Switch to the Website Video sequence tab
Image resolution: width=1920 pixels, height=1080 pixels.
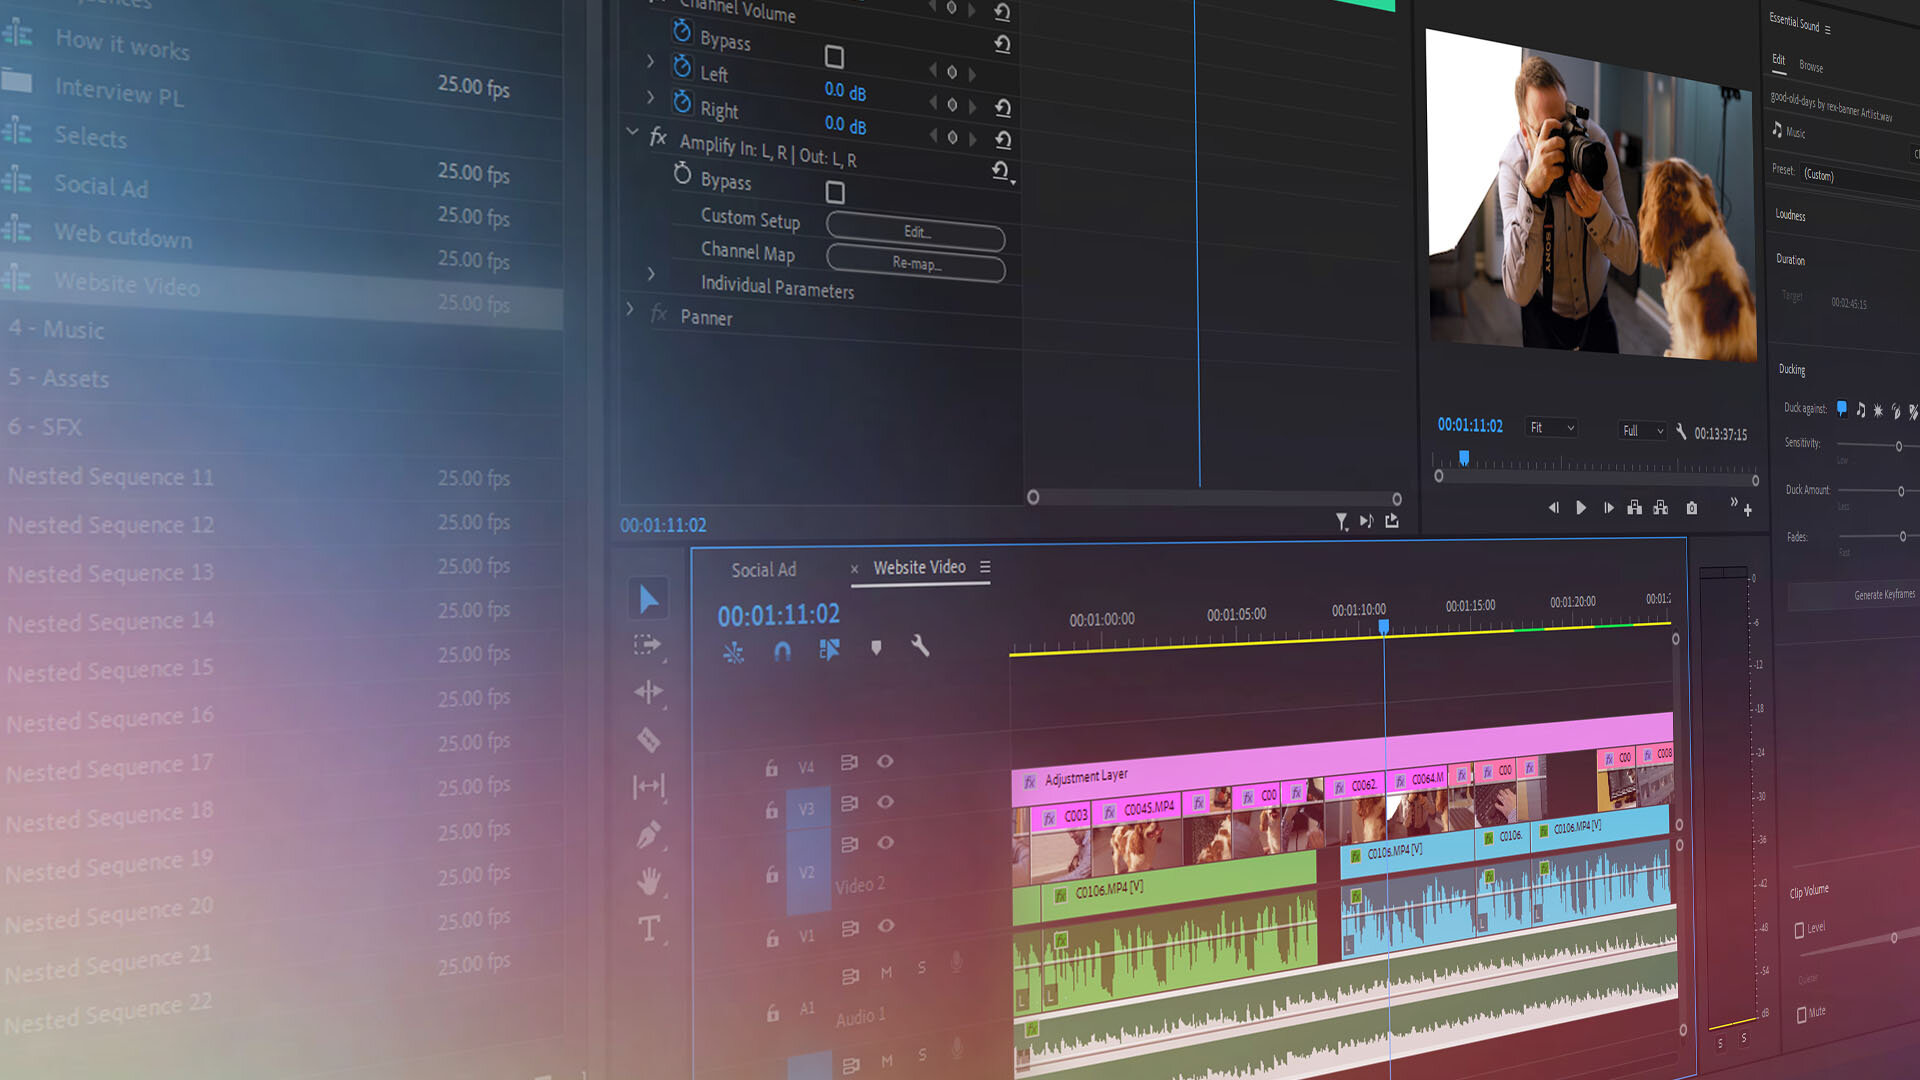(x=919, y=567)
